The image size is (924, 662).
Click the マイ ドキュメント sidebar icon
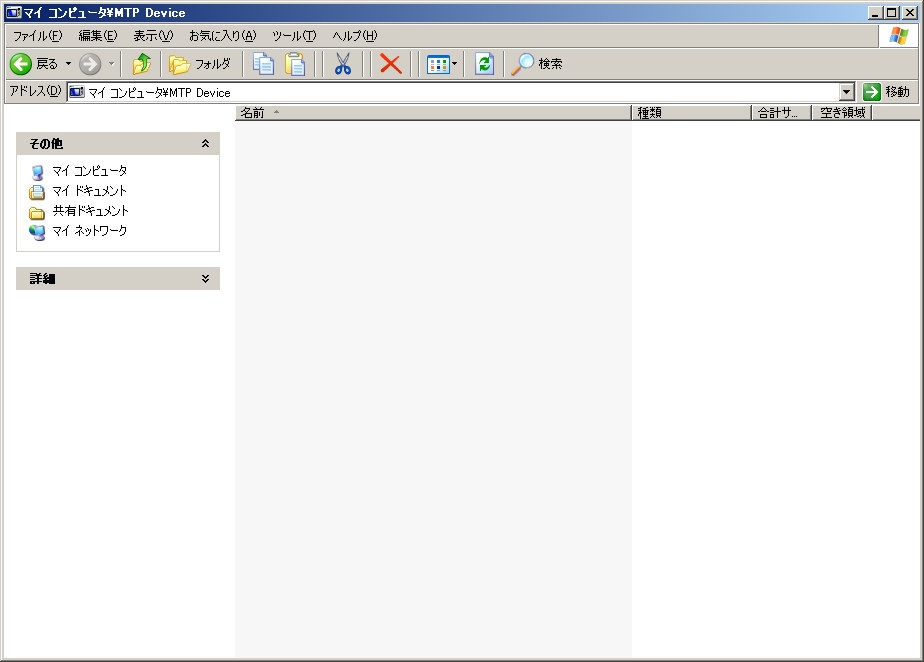coord(37,192)
